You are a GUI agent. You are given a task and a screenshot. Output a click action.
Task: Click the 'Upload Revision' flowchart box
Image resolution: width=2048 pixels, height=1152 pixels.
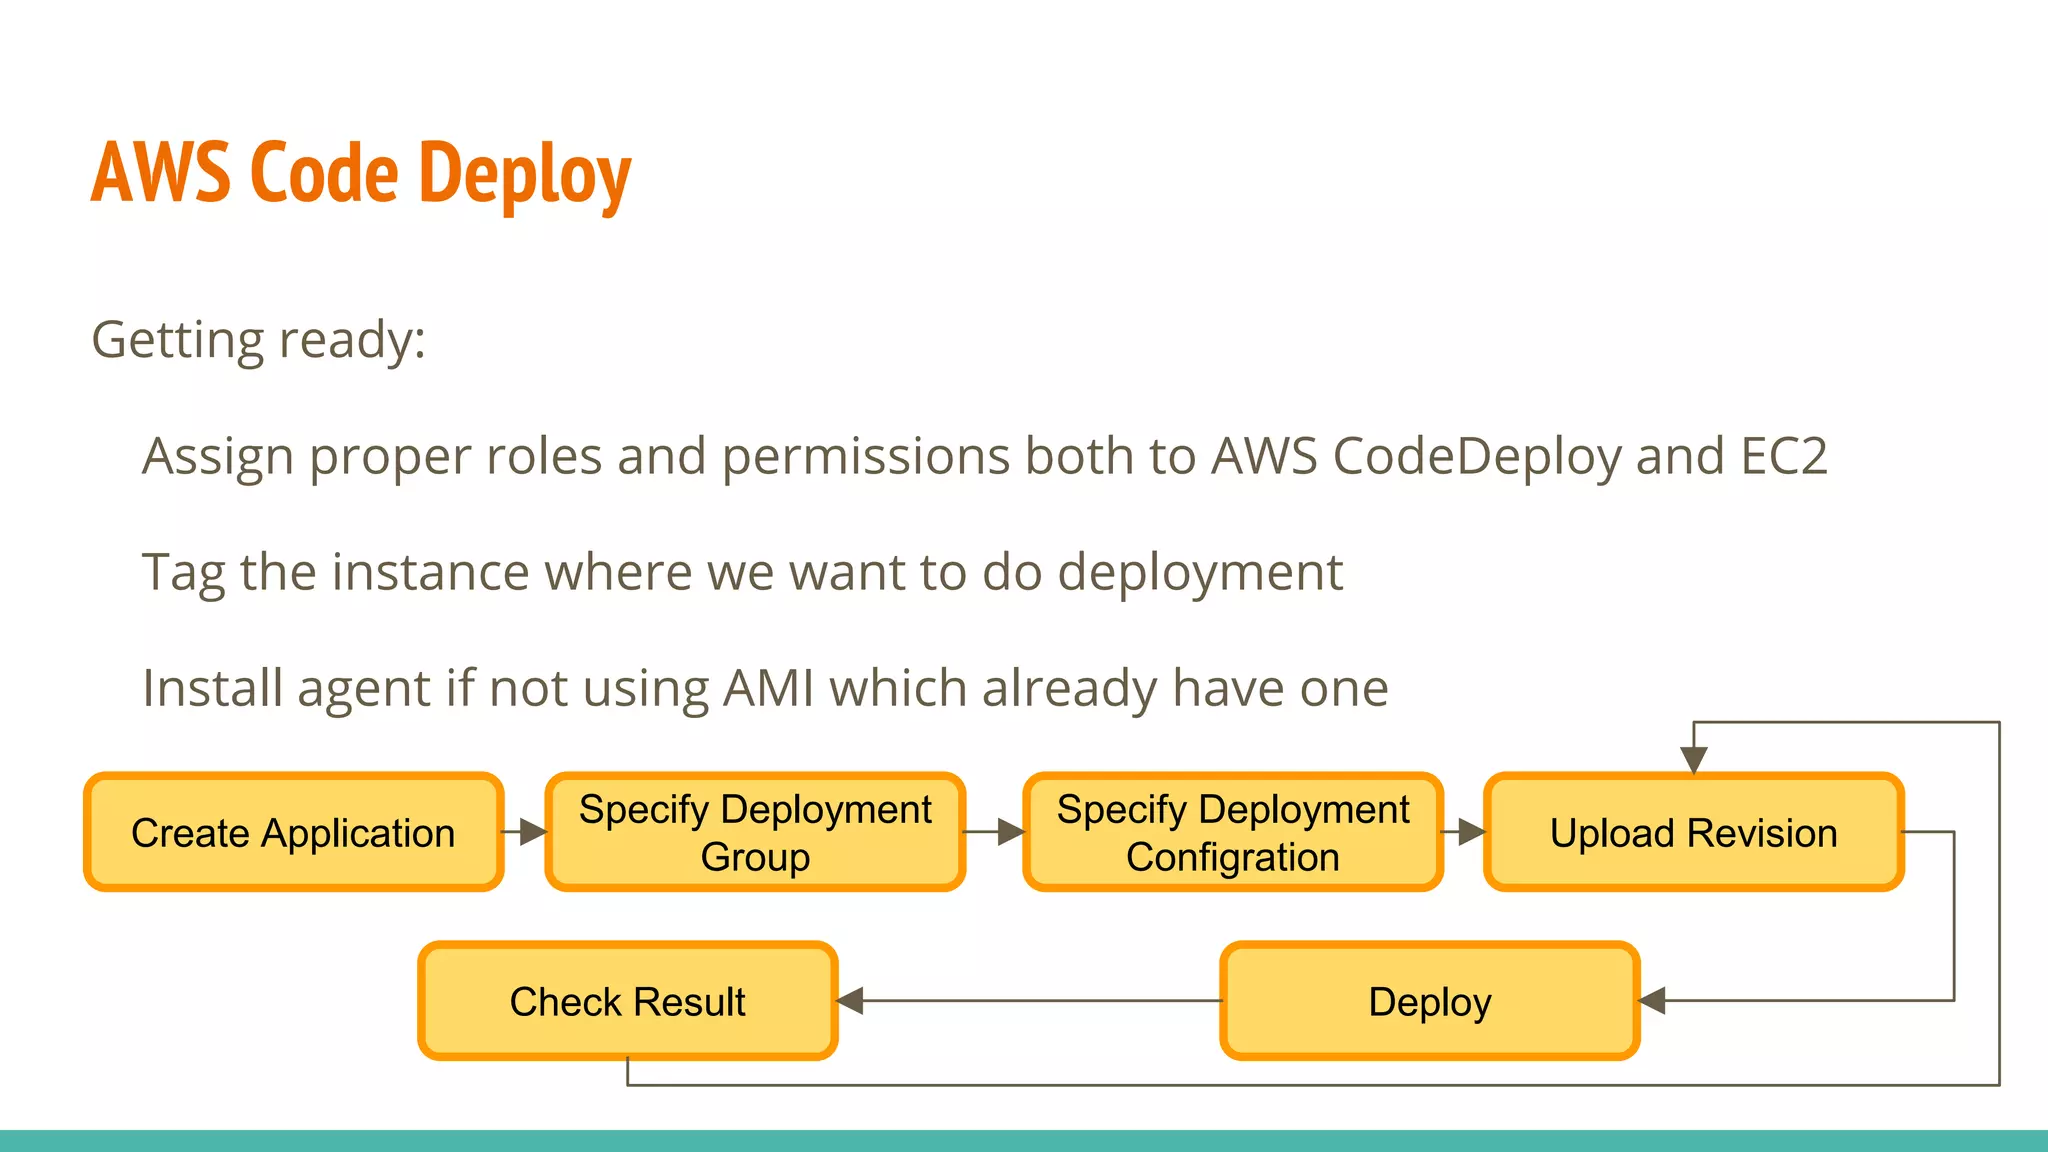point(1694,832)
